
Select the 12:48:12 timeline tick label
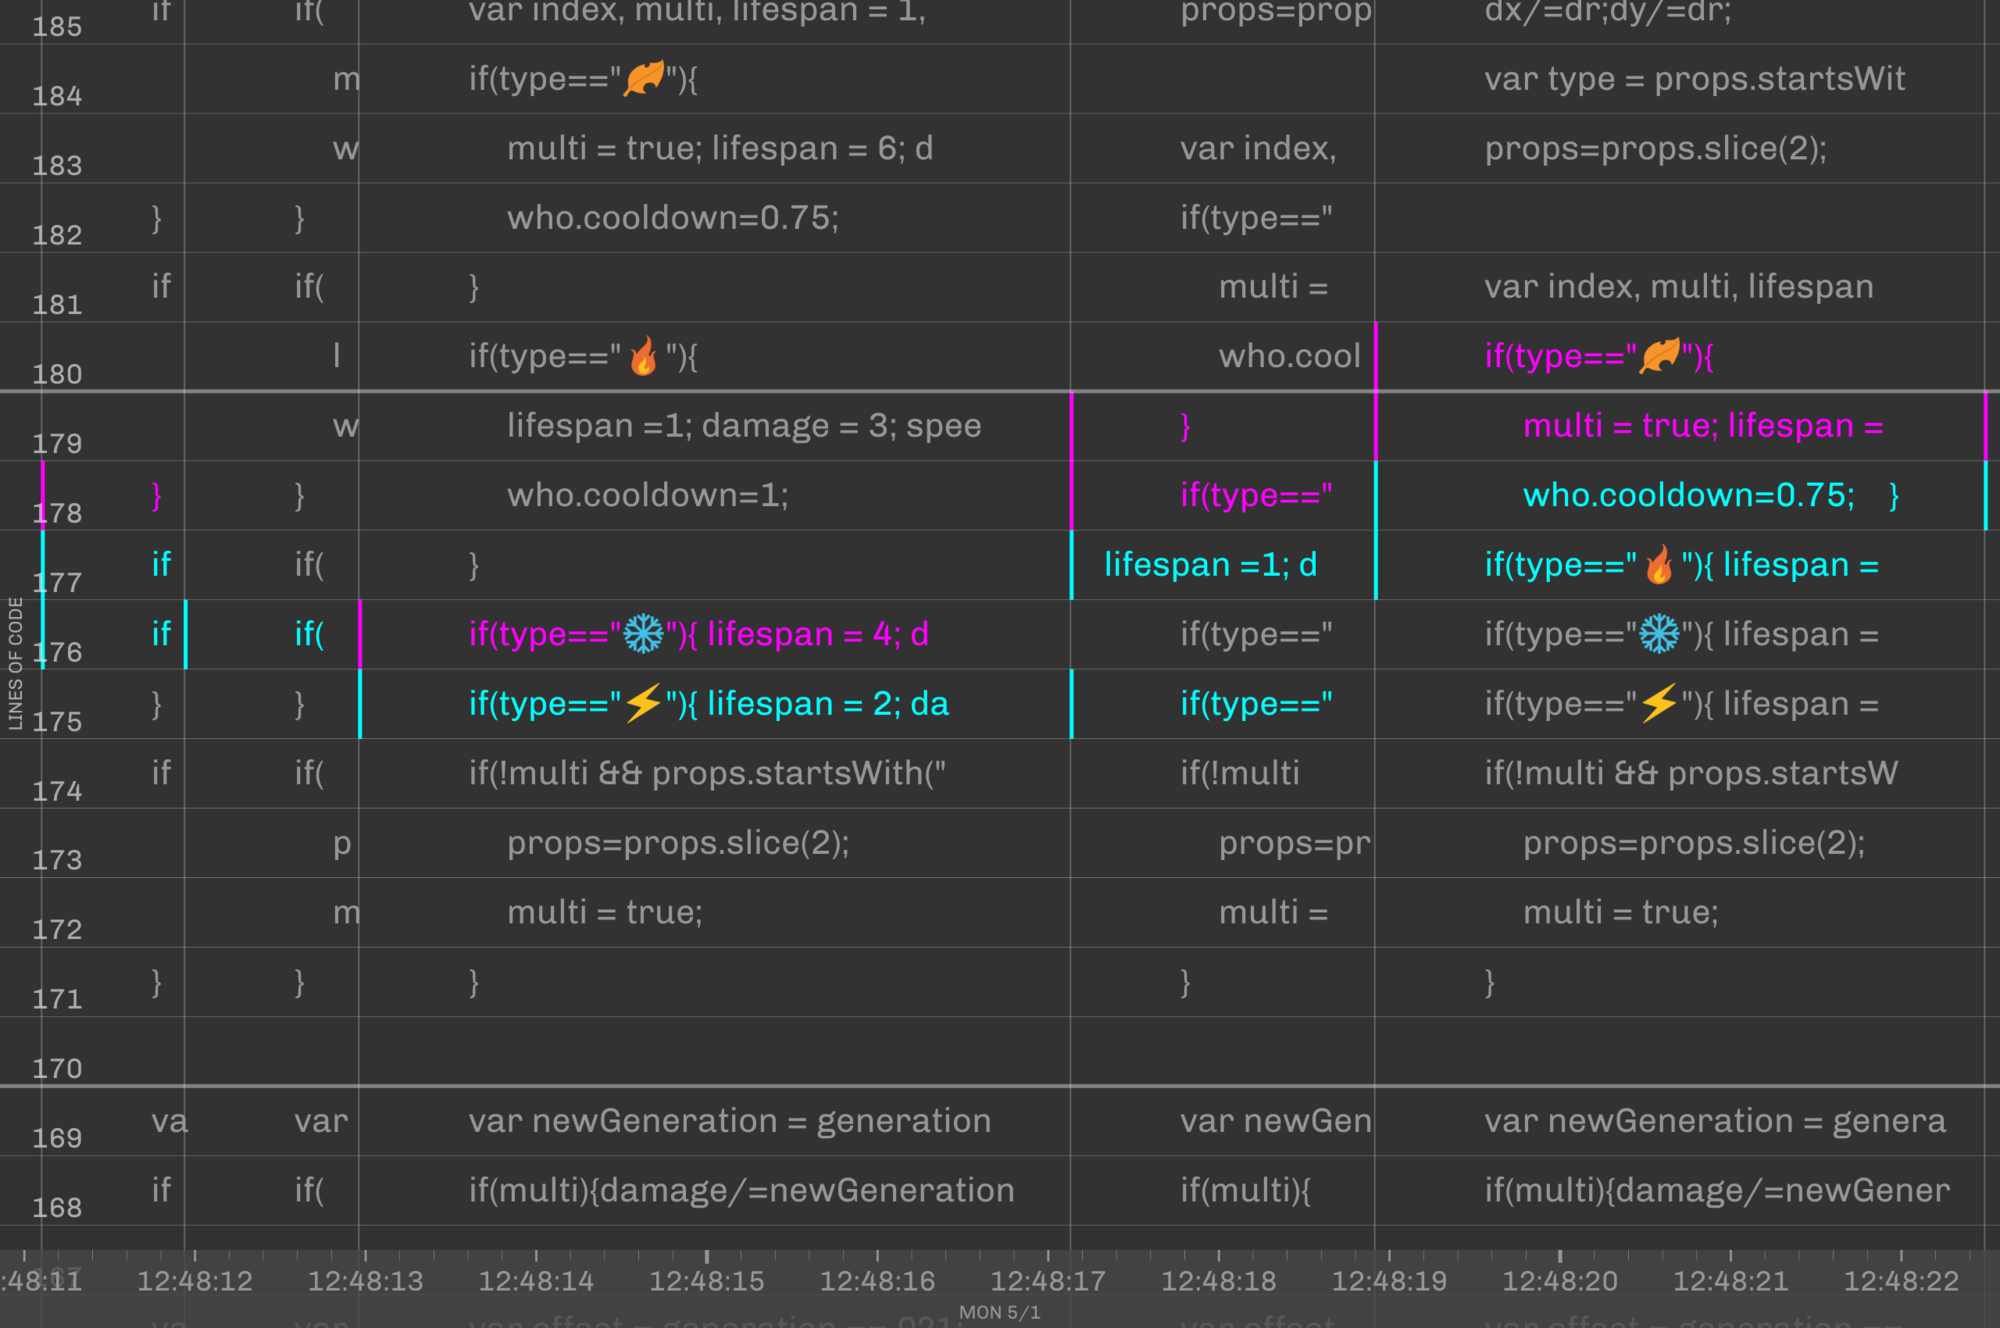coord(195,1281)
